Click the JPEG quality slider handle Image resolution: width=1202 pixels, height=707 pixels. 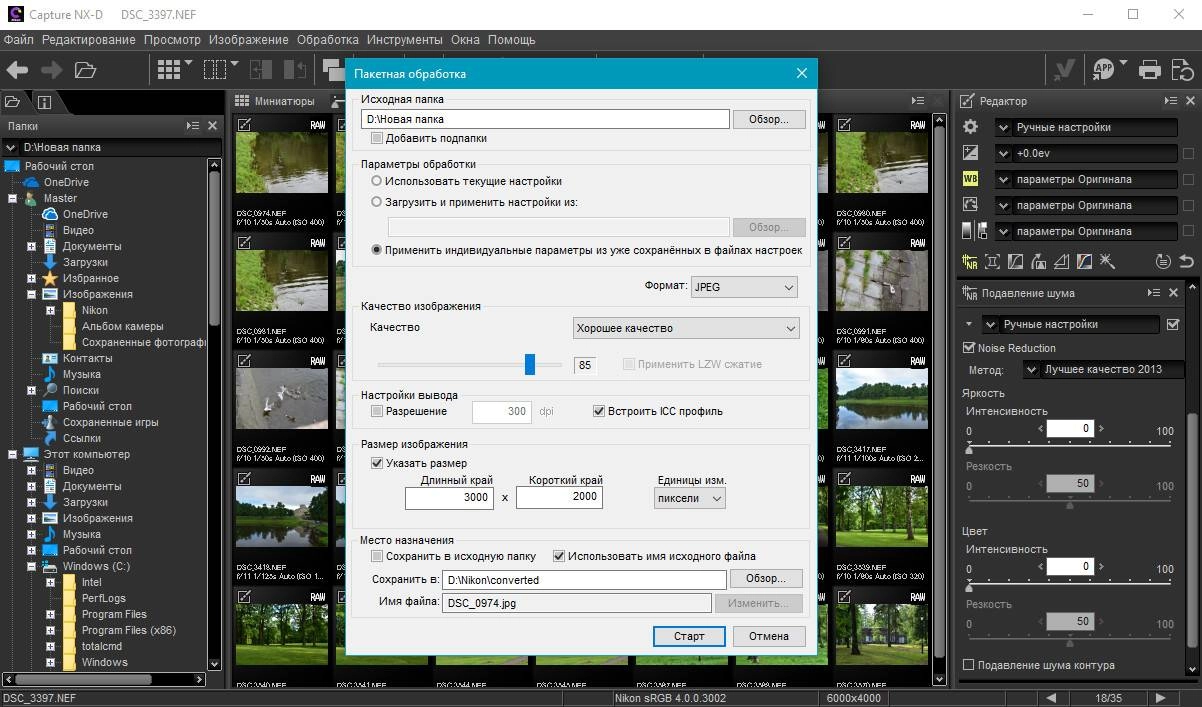(x=530, y=364)
